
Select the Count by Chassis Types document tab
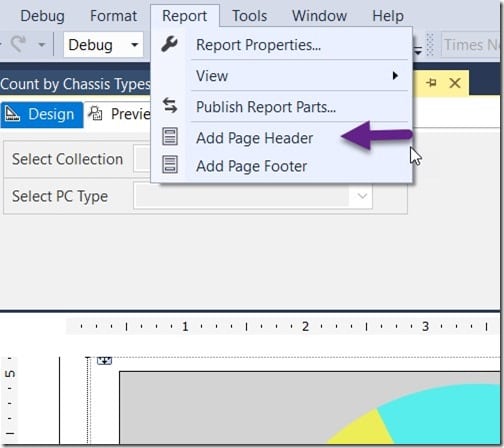[x=75, y=84]
